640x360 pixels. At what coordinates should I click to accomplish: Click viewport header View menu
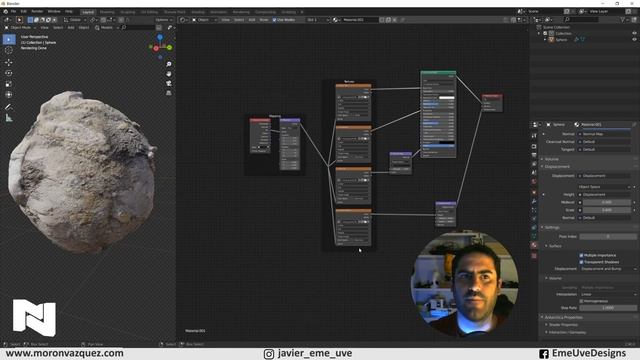pos(44,27)
